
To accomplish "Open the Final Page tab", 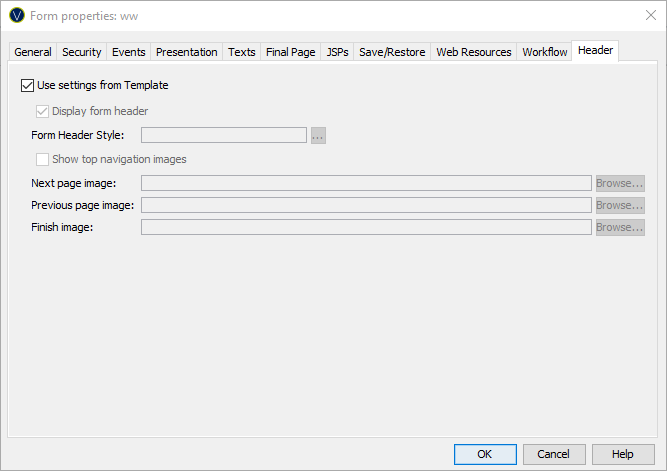I will 290,52.
